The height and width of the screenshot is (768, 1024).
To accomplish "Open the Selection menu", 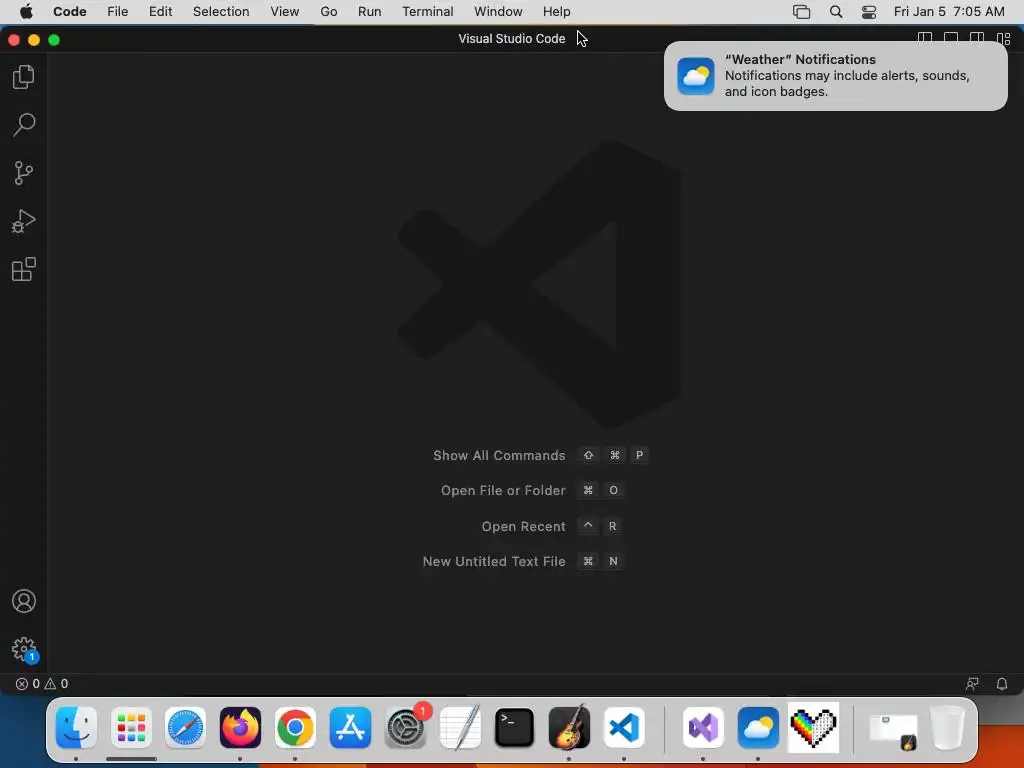I will coord(221,12).
